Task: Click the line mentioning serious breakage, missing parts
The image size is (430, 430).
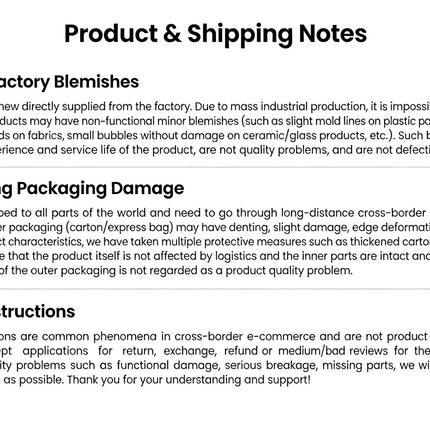Action: pos(215,365)
